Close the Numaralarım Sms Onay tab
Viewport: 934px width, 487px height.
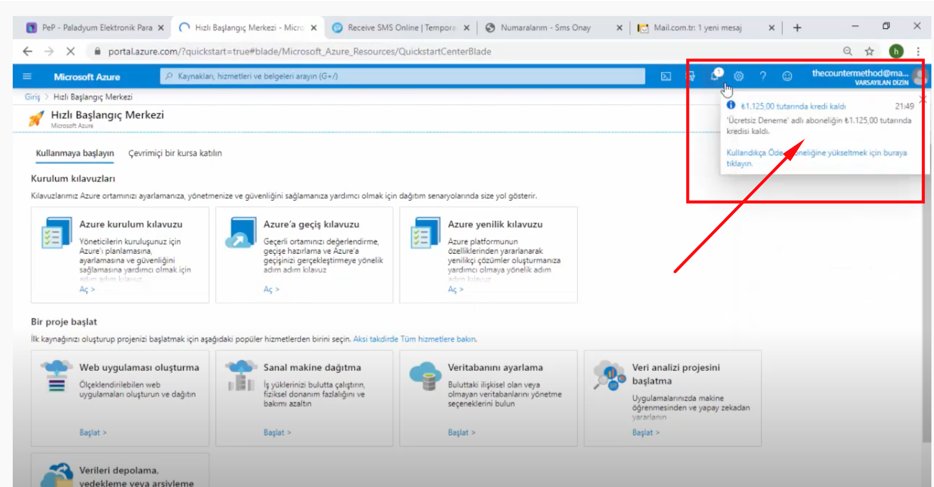tap(619, 28)
